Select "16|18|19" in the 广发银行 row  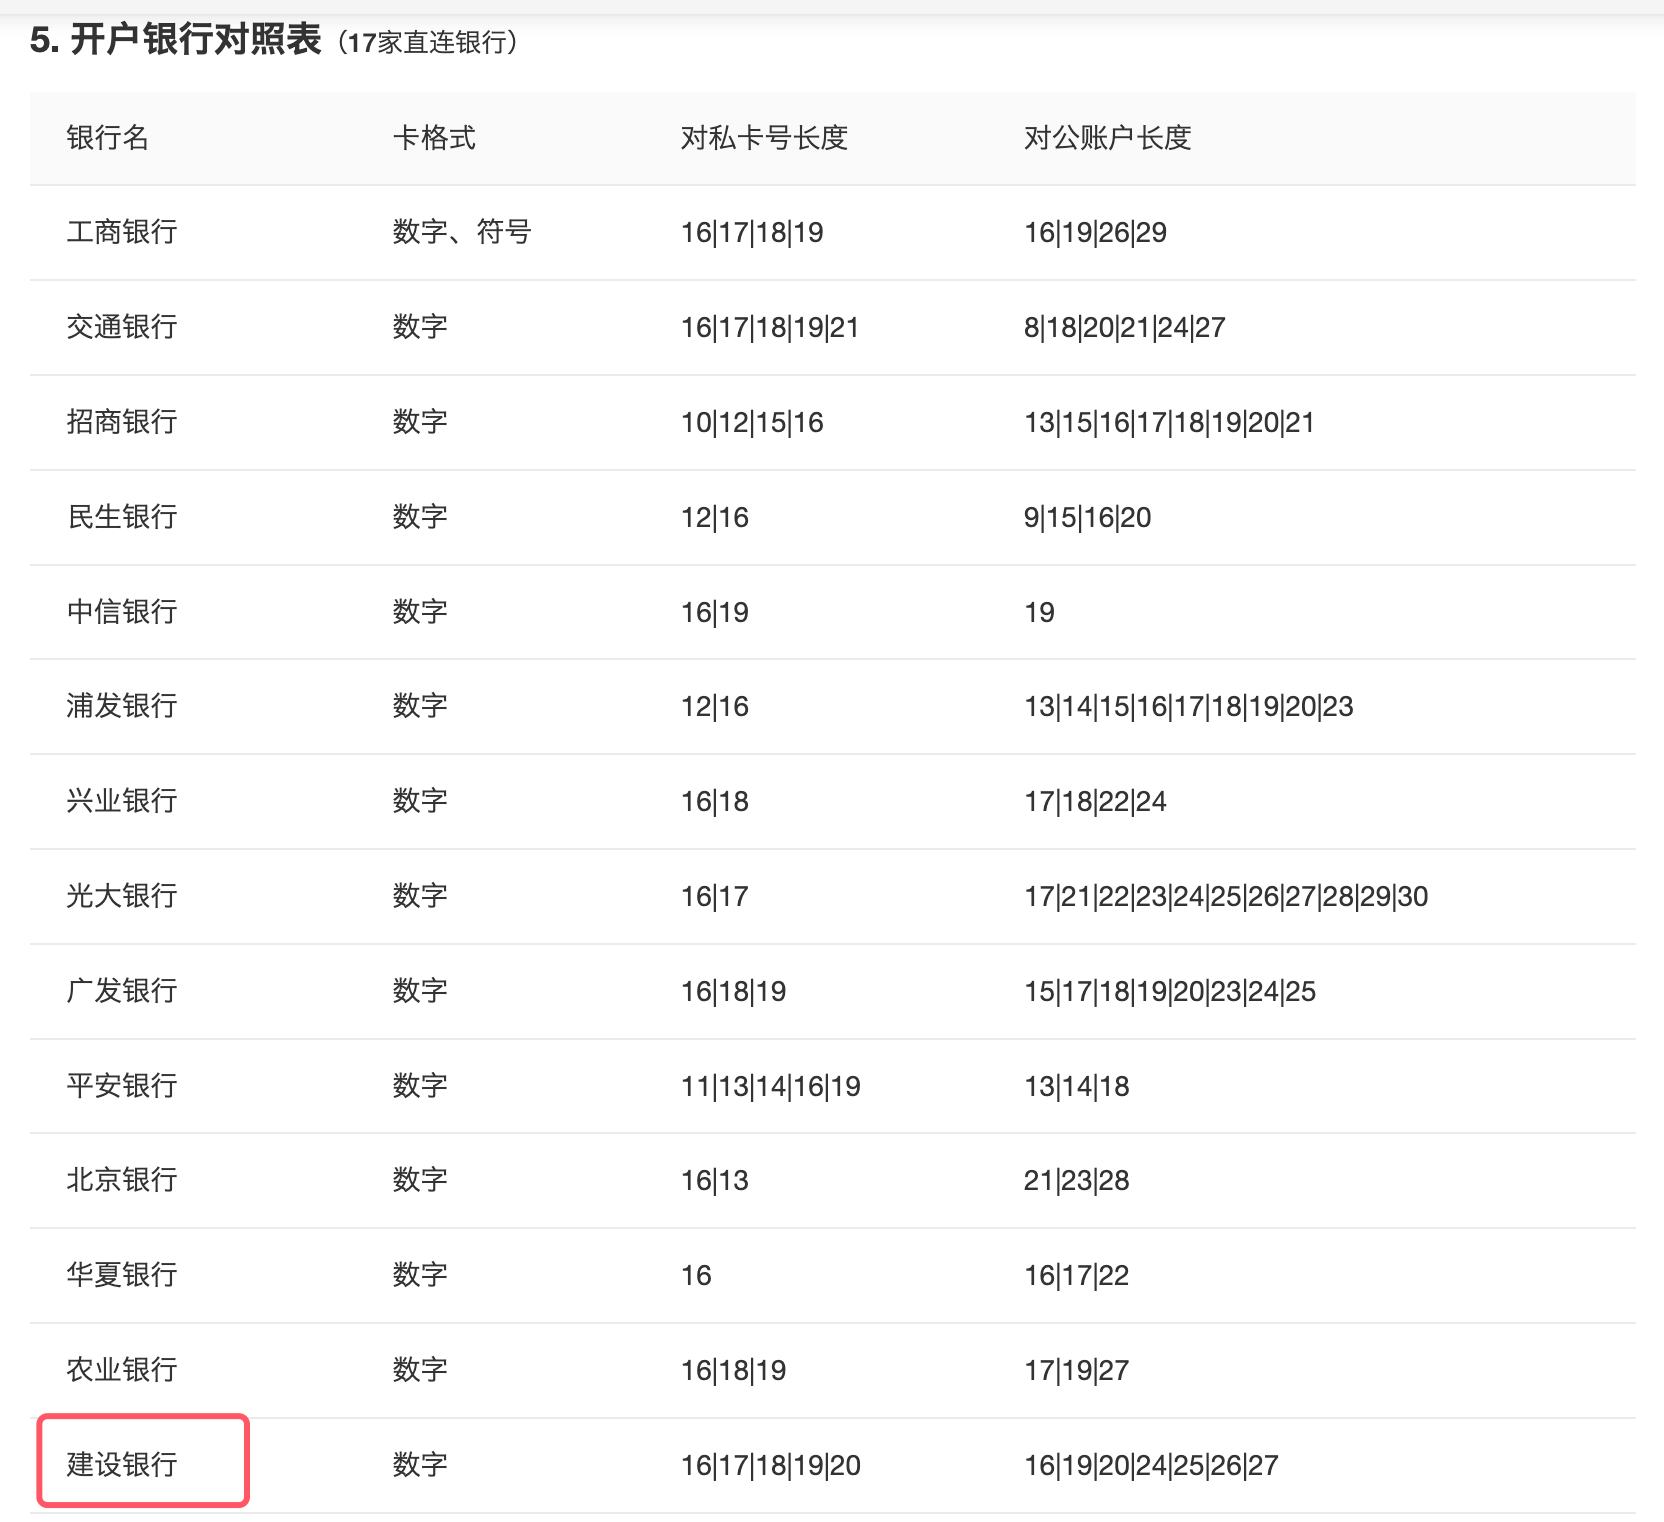click(x=733, y=992)
